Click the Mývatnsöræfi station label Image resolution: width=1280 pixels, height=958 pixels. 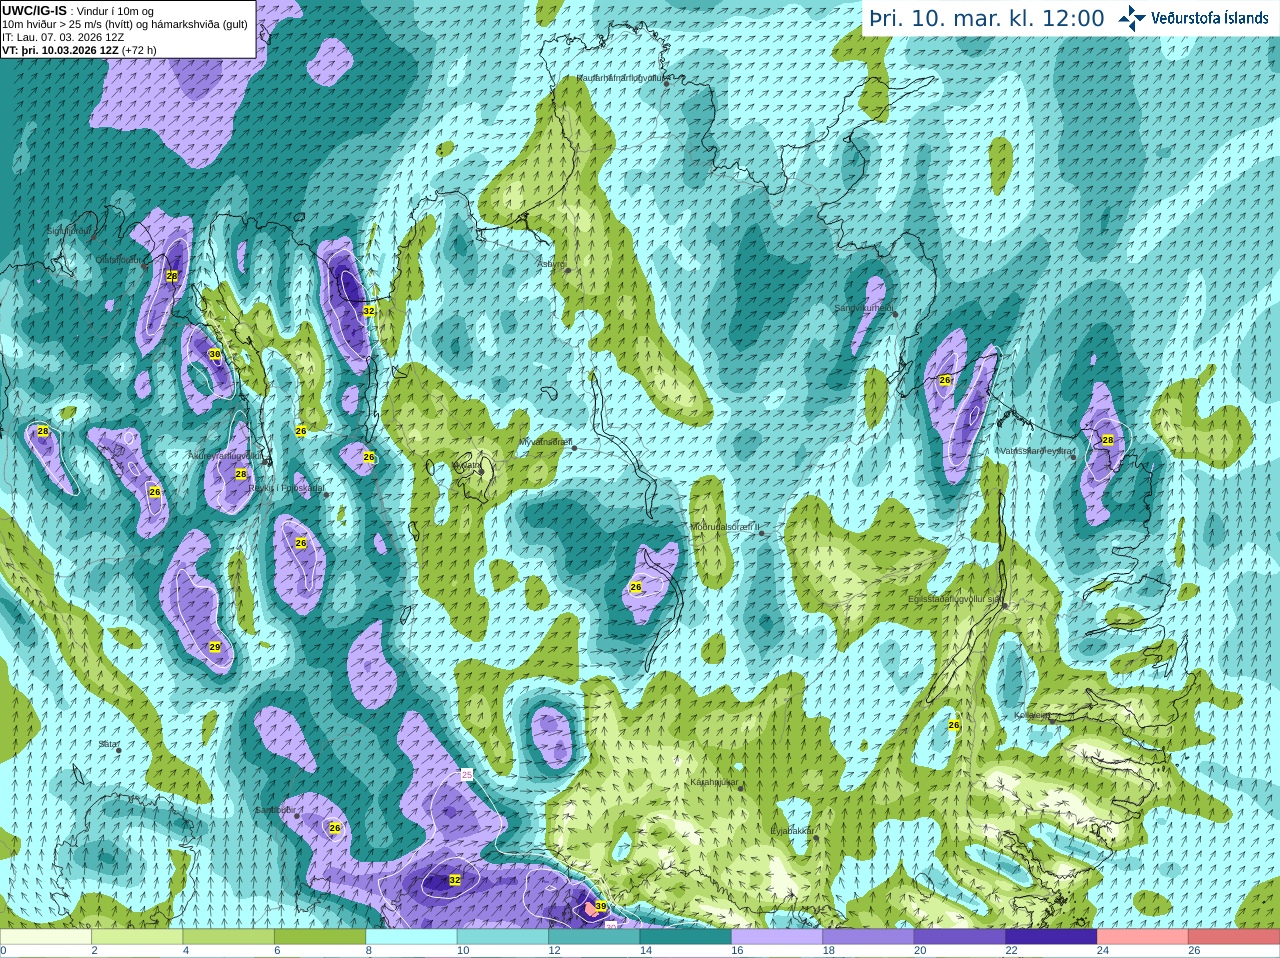click(545, 441)
